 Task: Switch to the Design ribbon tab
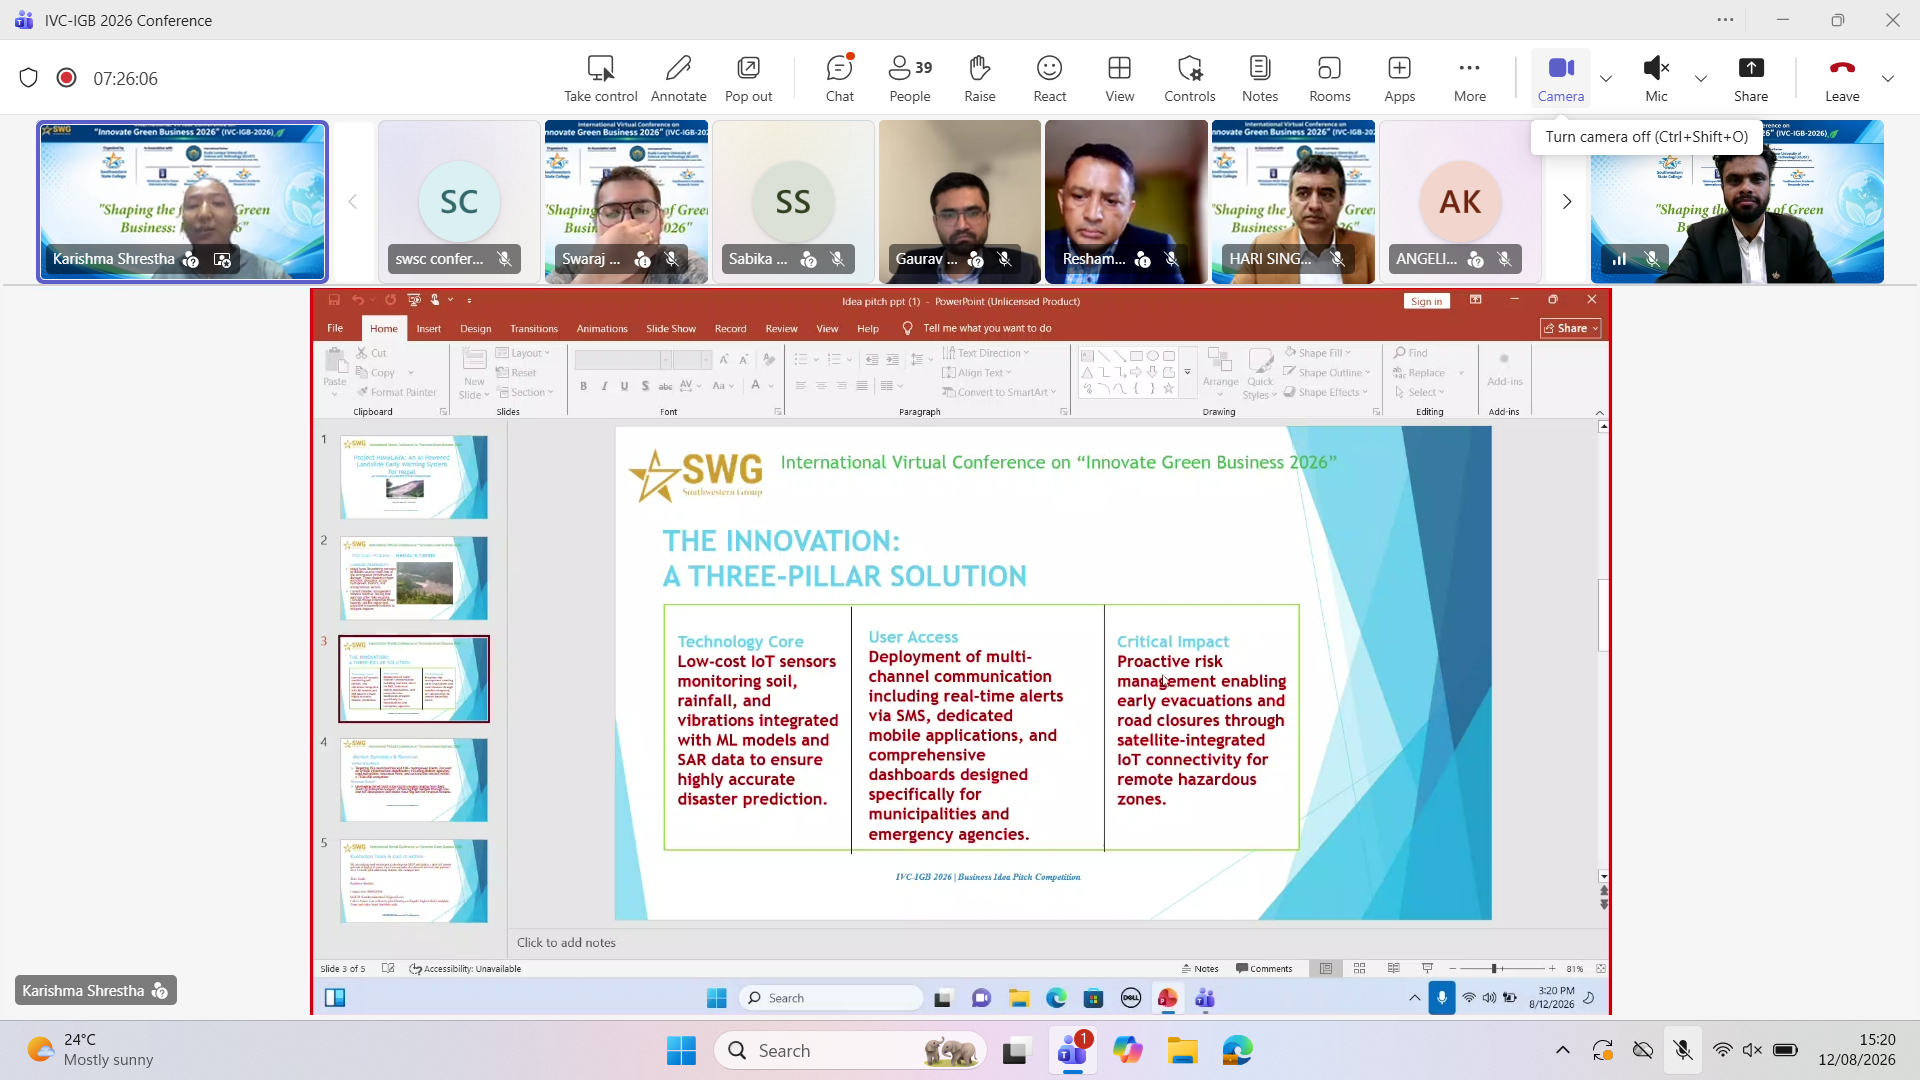coord(475,328)
